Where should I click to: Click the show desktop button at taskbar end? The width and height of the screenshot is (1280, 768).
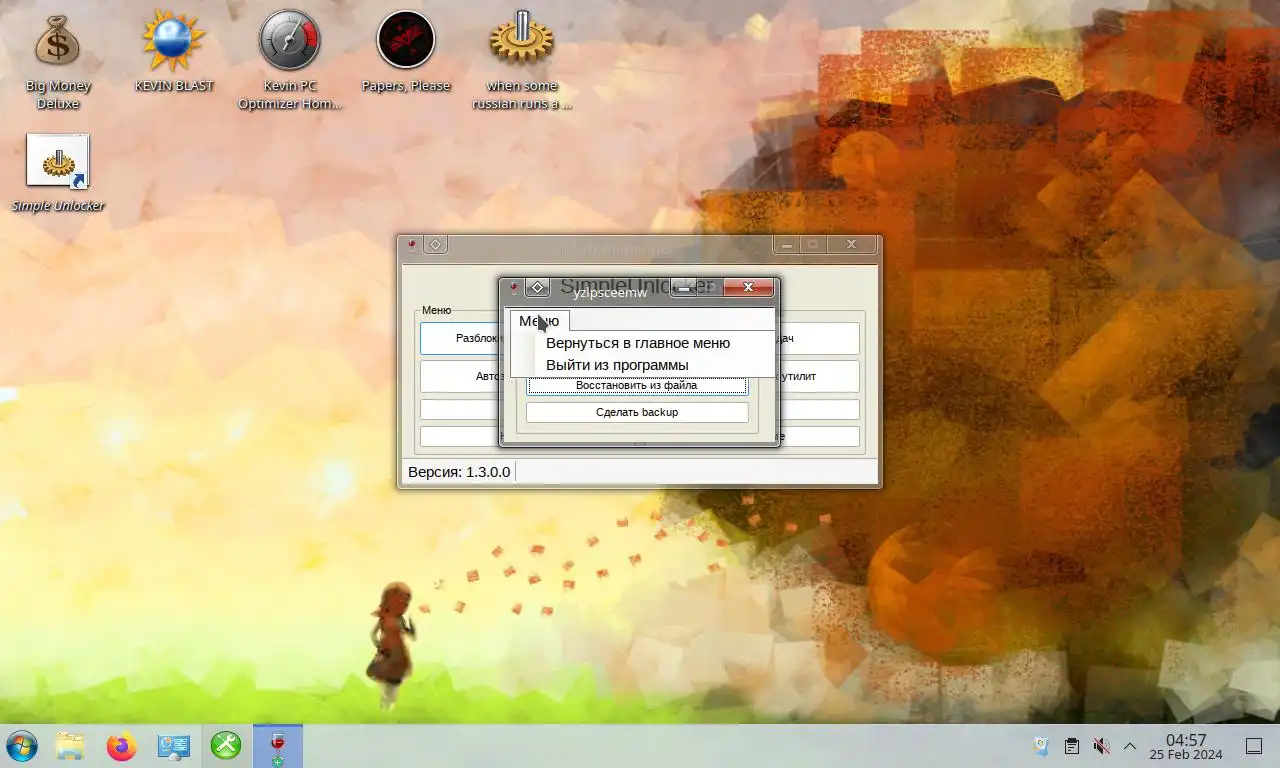(x=1254, y=746)
